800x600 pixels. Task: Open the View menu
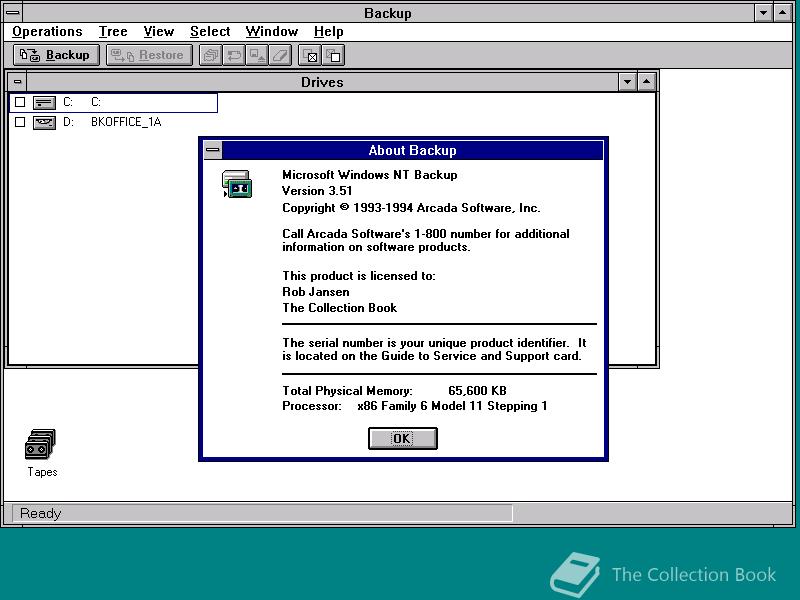[158, 32]
